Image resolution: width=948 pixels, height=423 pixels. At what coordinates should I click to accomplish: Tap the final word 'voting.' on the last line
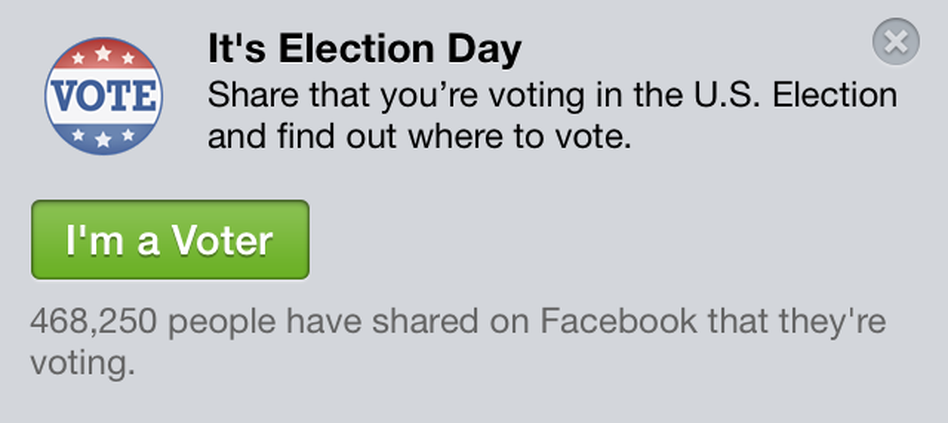tap(82, 364)
